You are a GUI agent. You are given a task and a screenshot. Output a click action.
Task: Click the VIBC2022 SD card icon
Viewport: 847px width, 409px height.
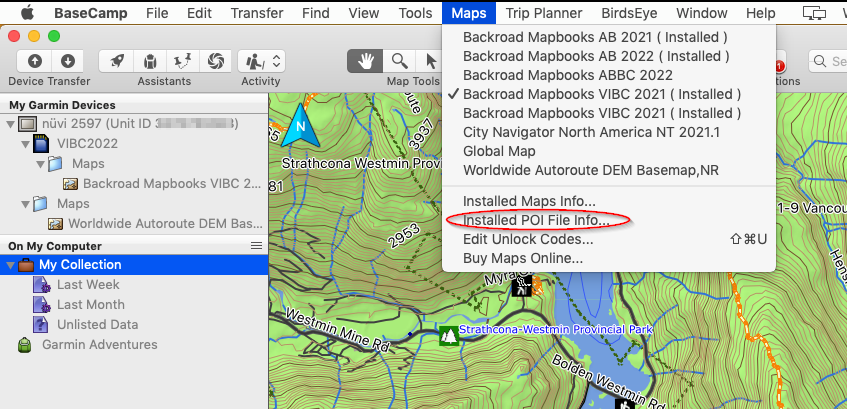[39, 144]
